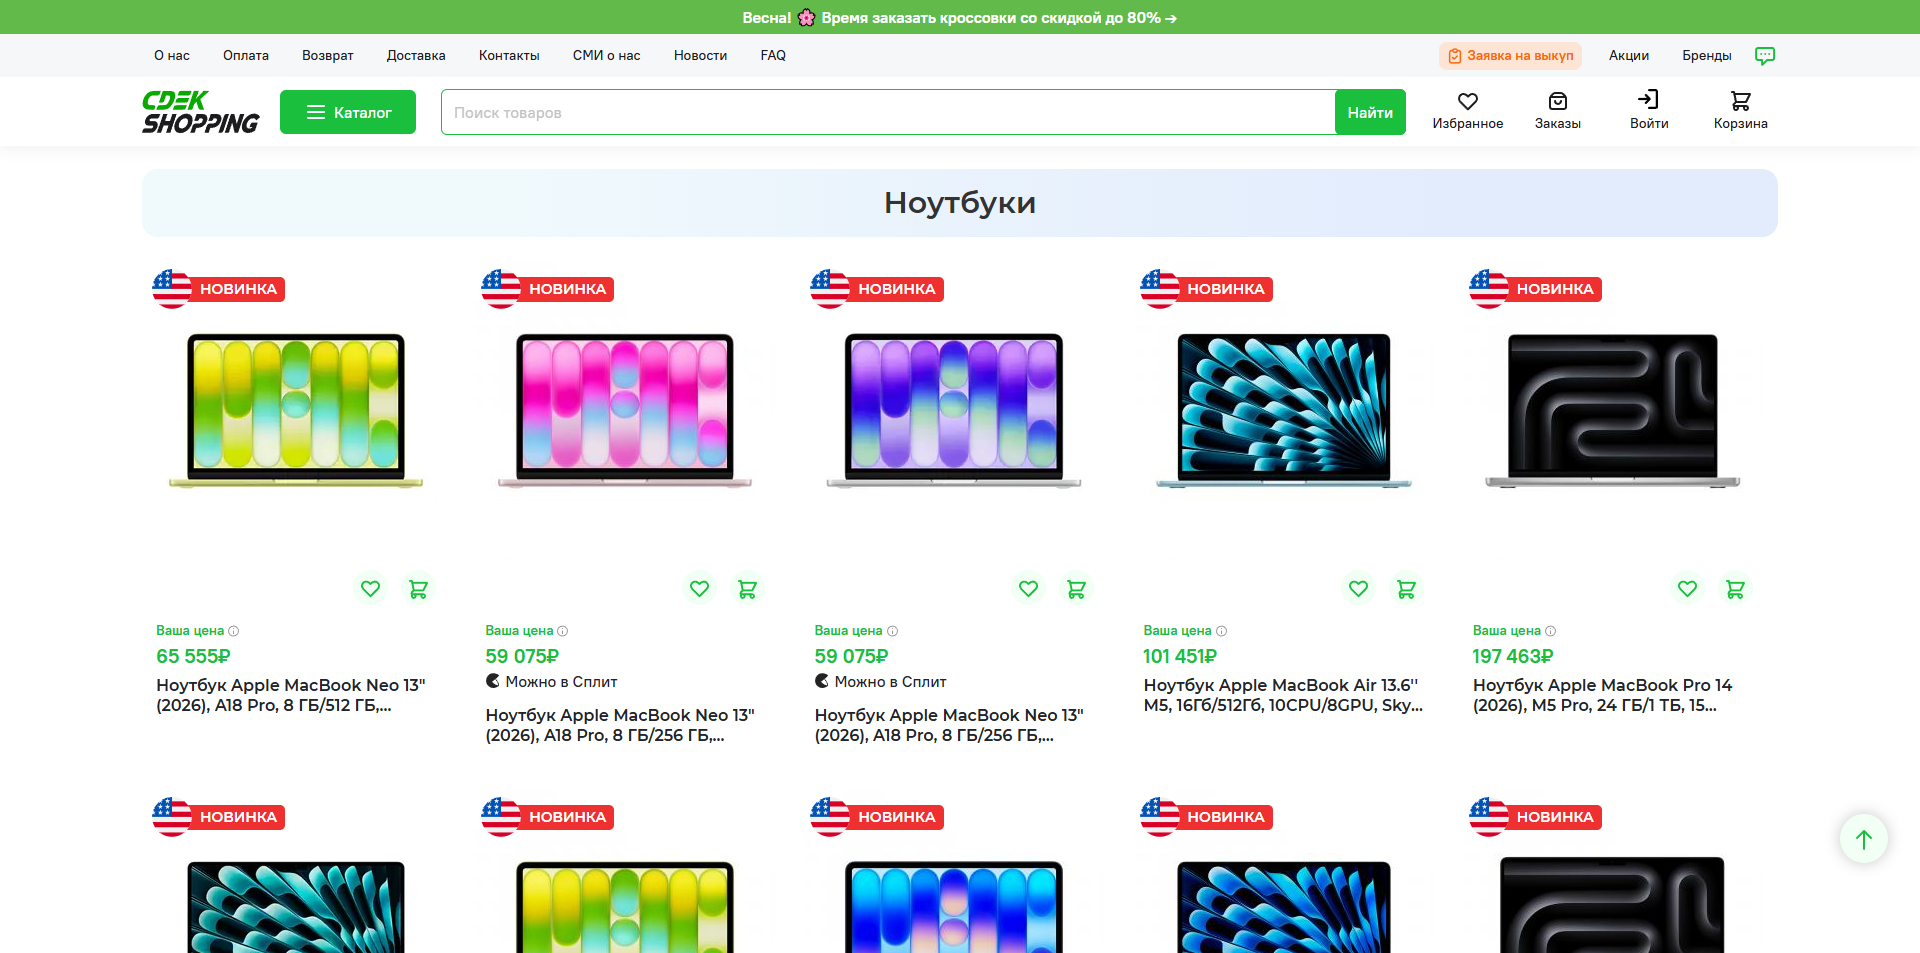Open the MacBook Pro 14 product image
The image size is (1920, 953).
1613,411
